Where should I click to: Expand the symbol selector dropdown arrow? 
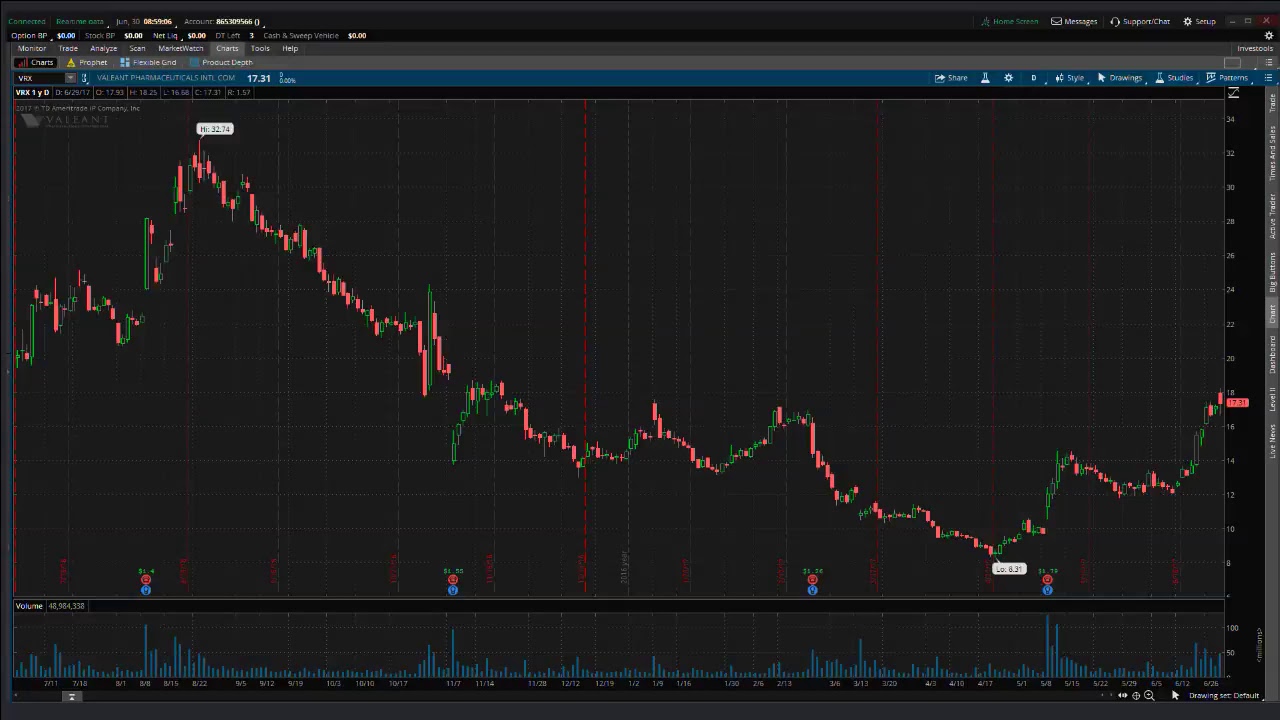pos(70,78)
